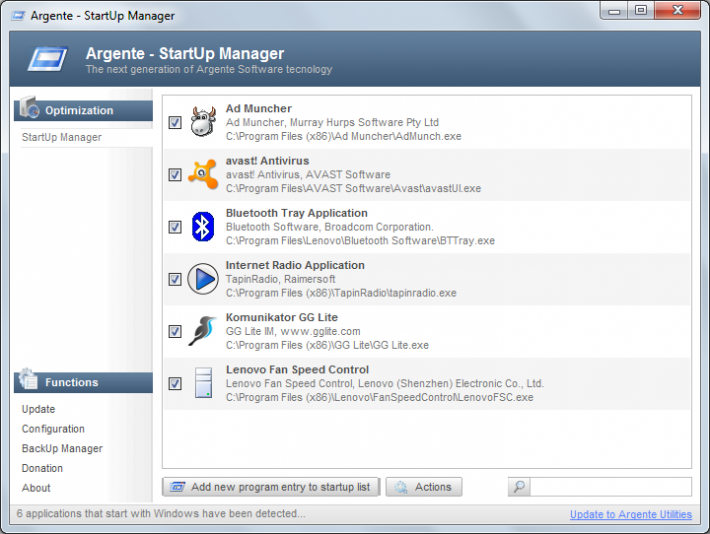
Task: Open the Actions button
Action: click(x=424, y=487)
